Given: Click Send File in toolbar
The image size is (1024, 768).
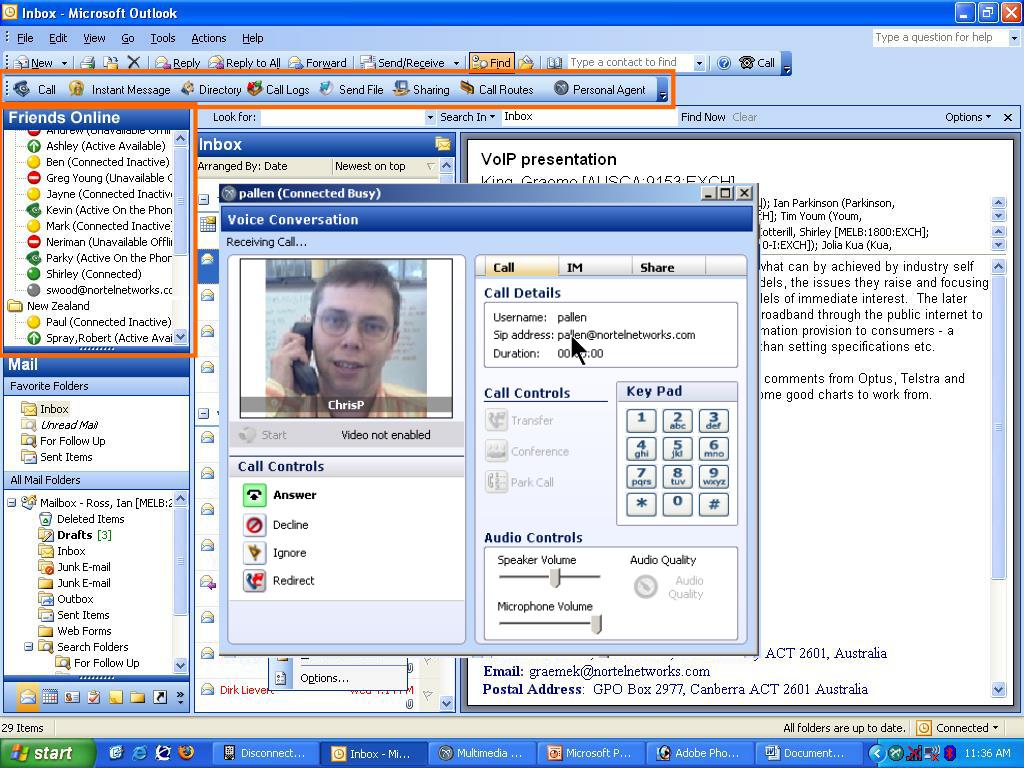Looking at the screenshot, I should point(351,89).
